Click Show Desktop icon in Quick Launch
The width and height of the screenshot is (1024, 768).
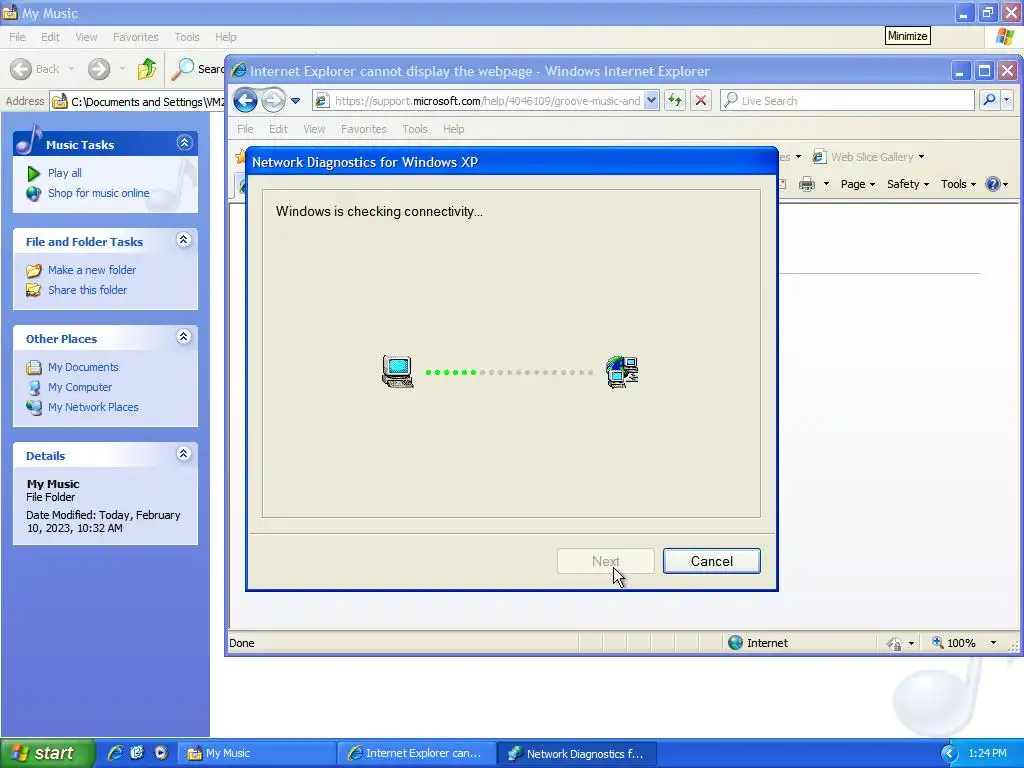pyautogui.click(x=137, y=753)
